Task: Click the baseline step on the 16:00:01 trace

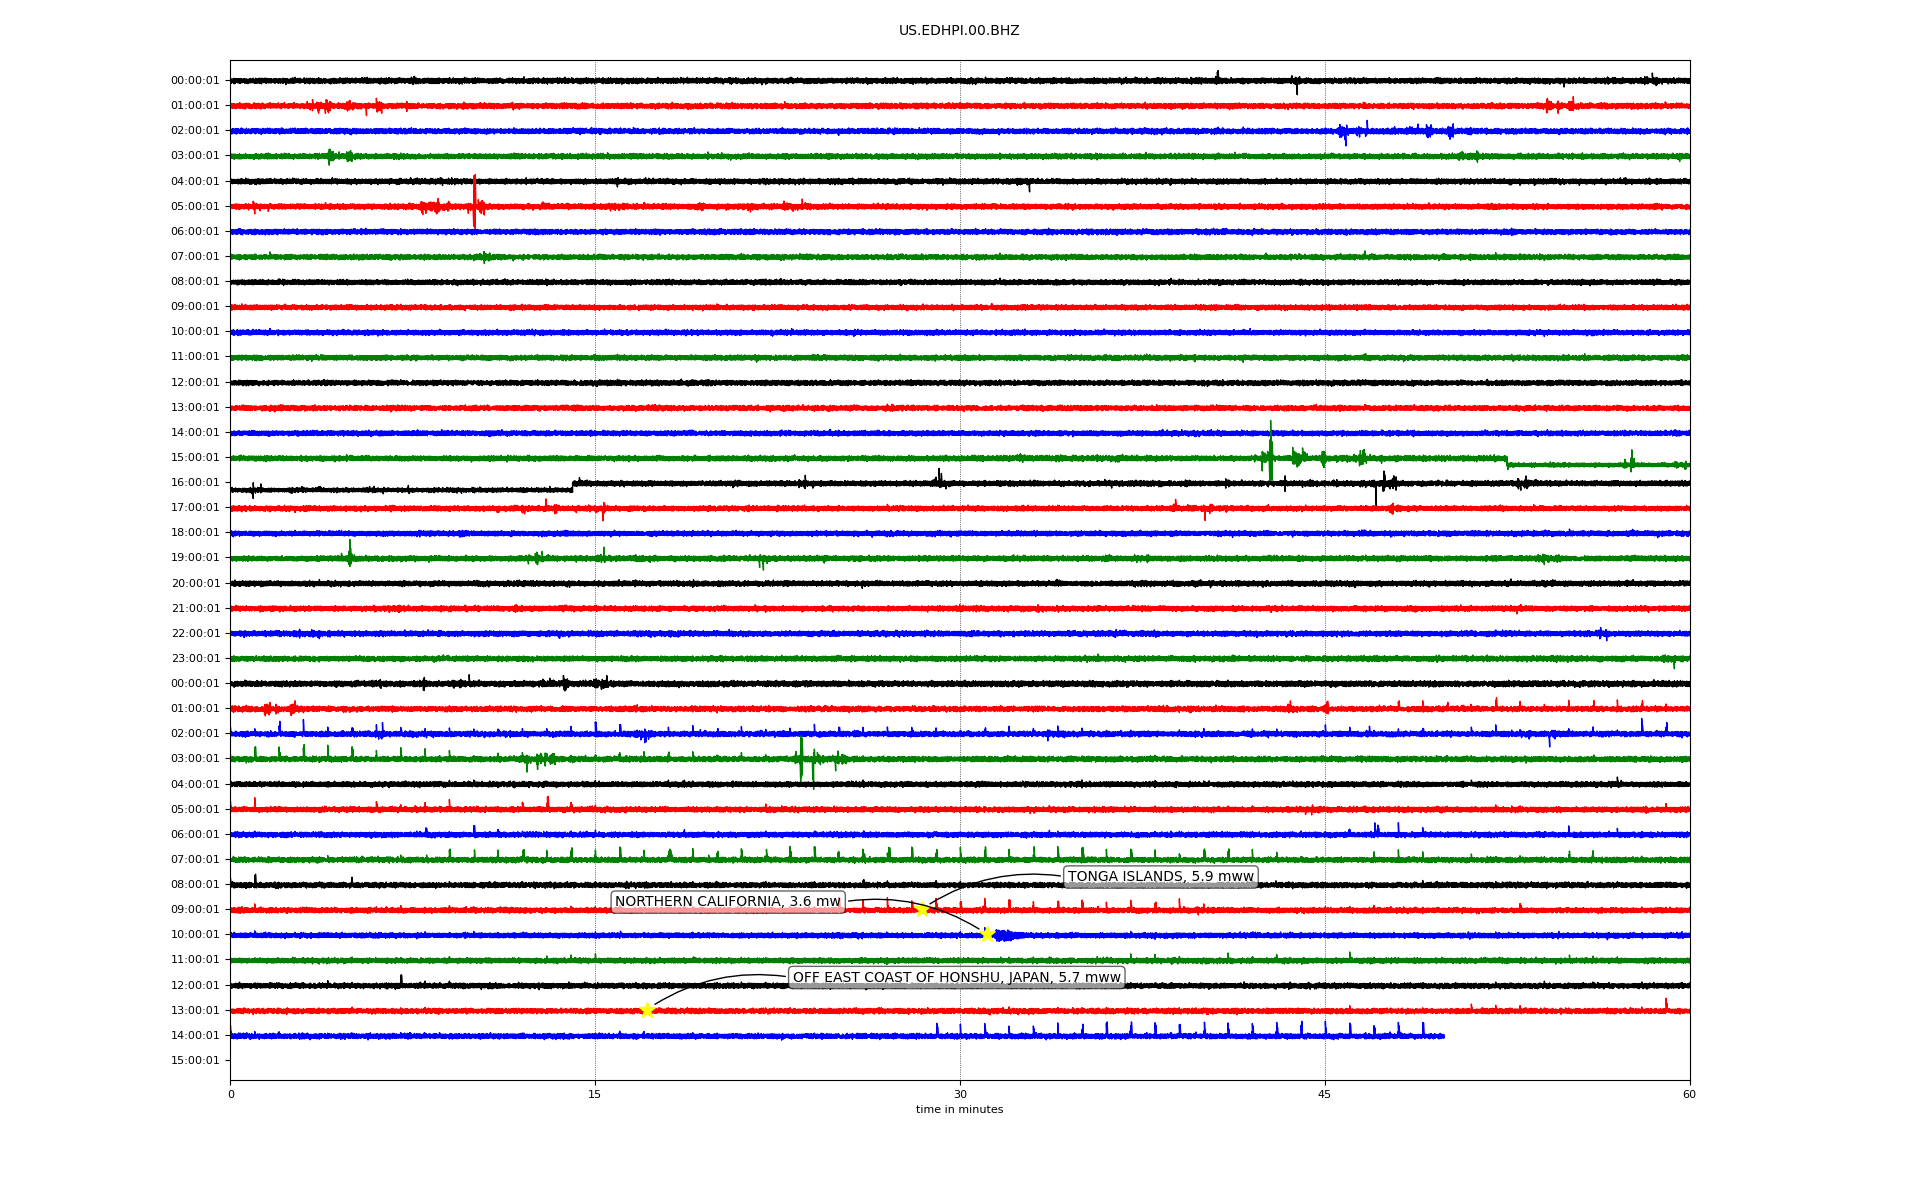Action: point(573,486)
